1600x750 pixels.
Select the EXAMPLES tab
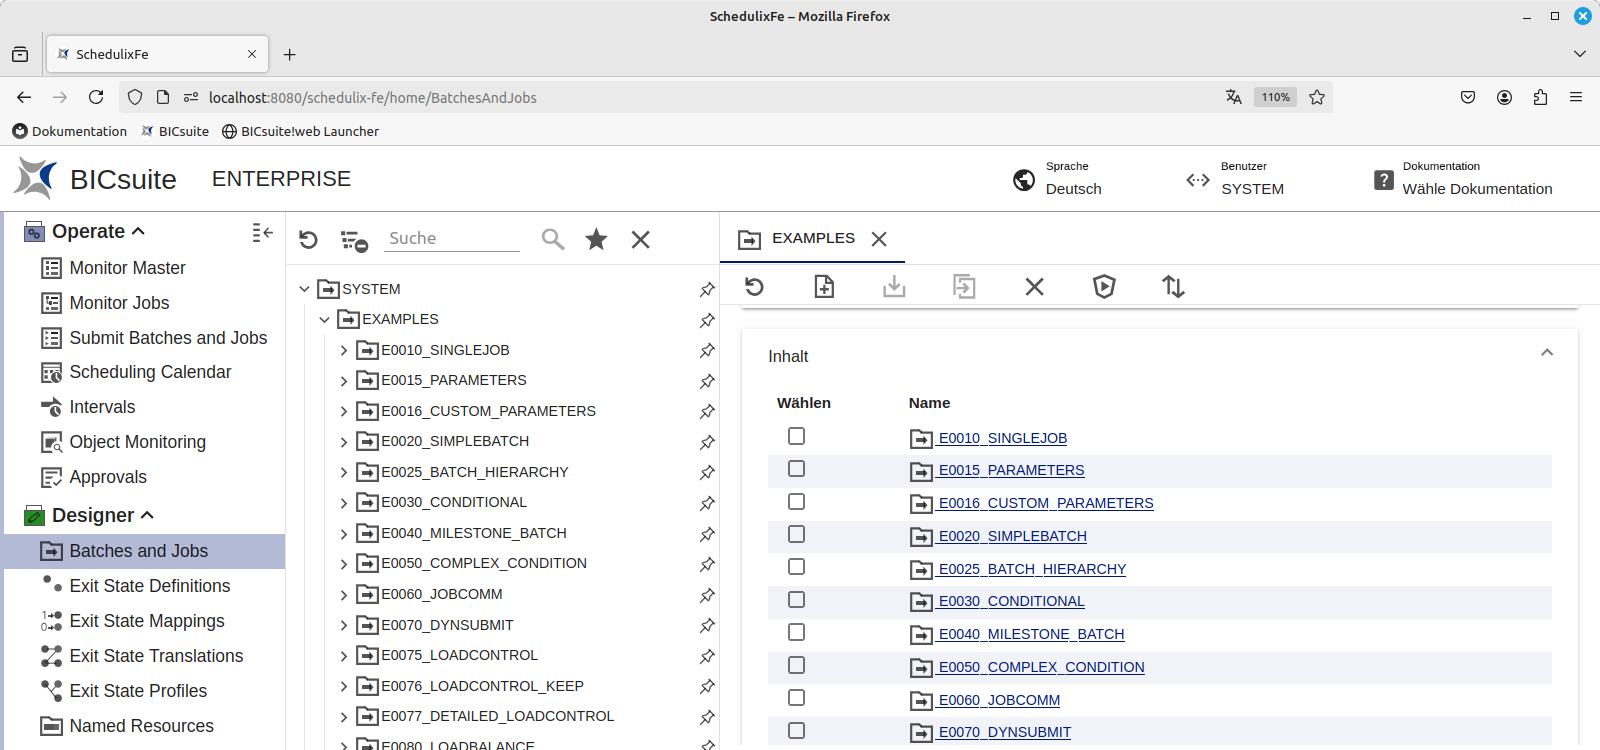click(x=813, y=238)
